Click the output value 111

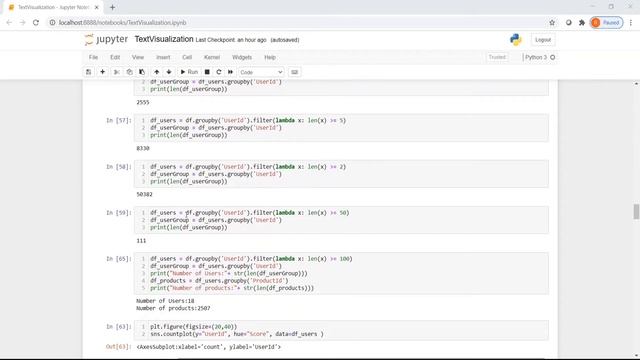pos(141,241)
